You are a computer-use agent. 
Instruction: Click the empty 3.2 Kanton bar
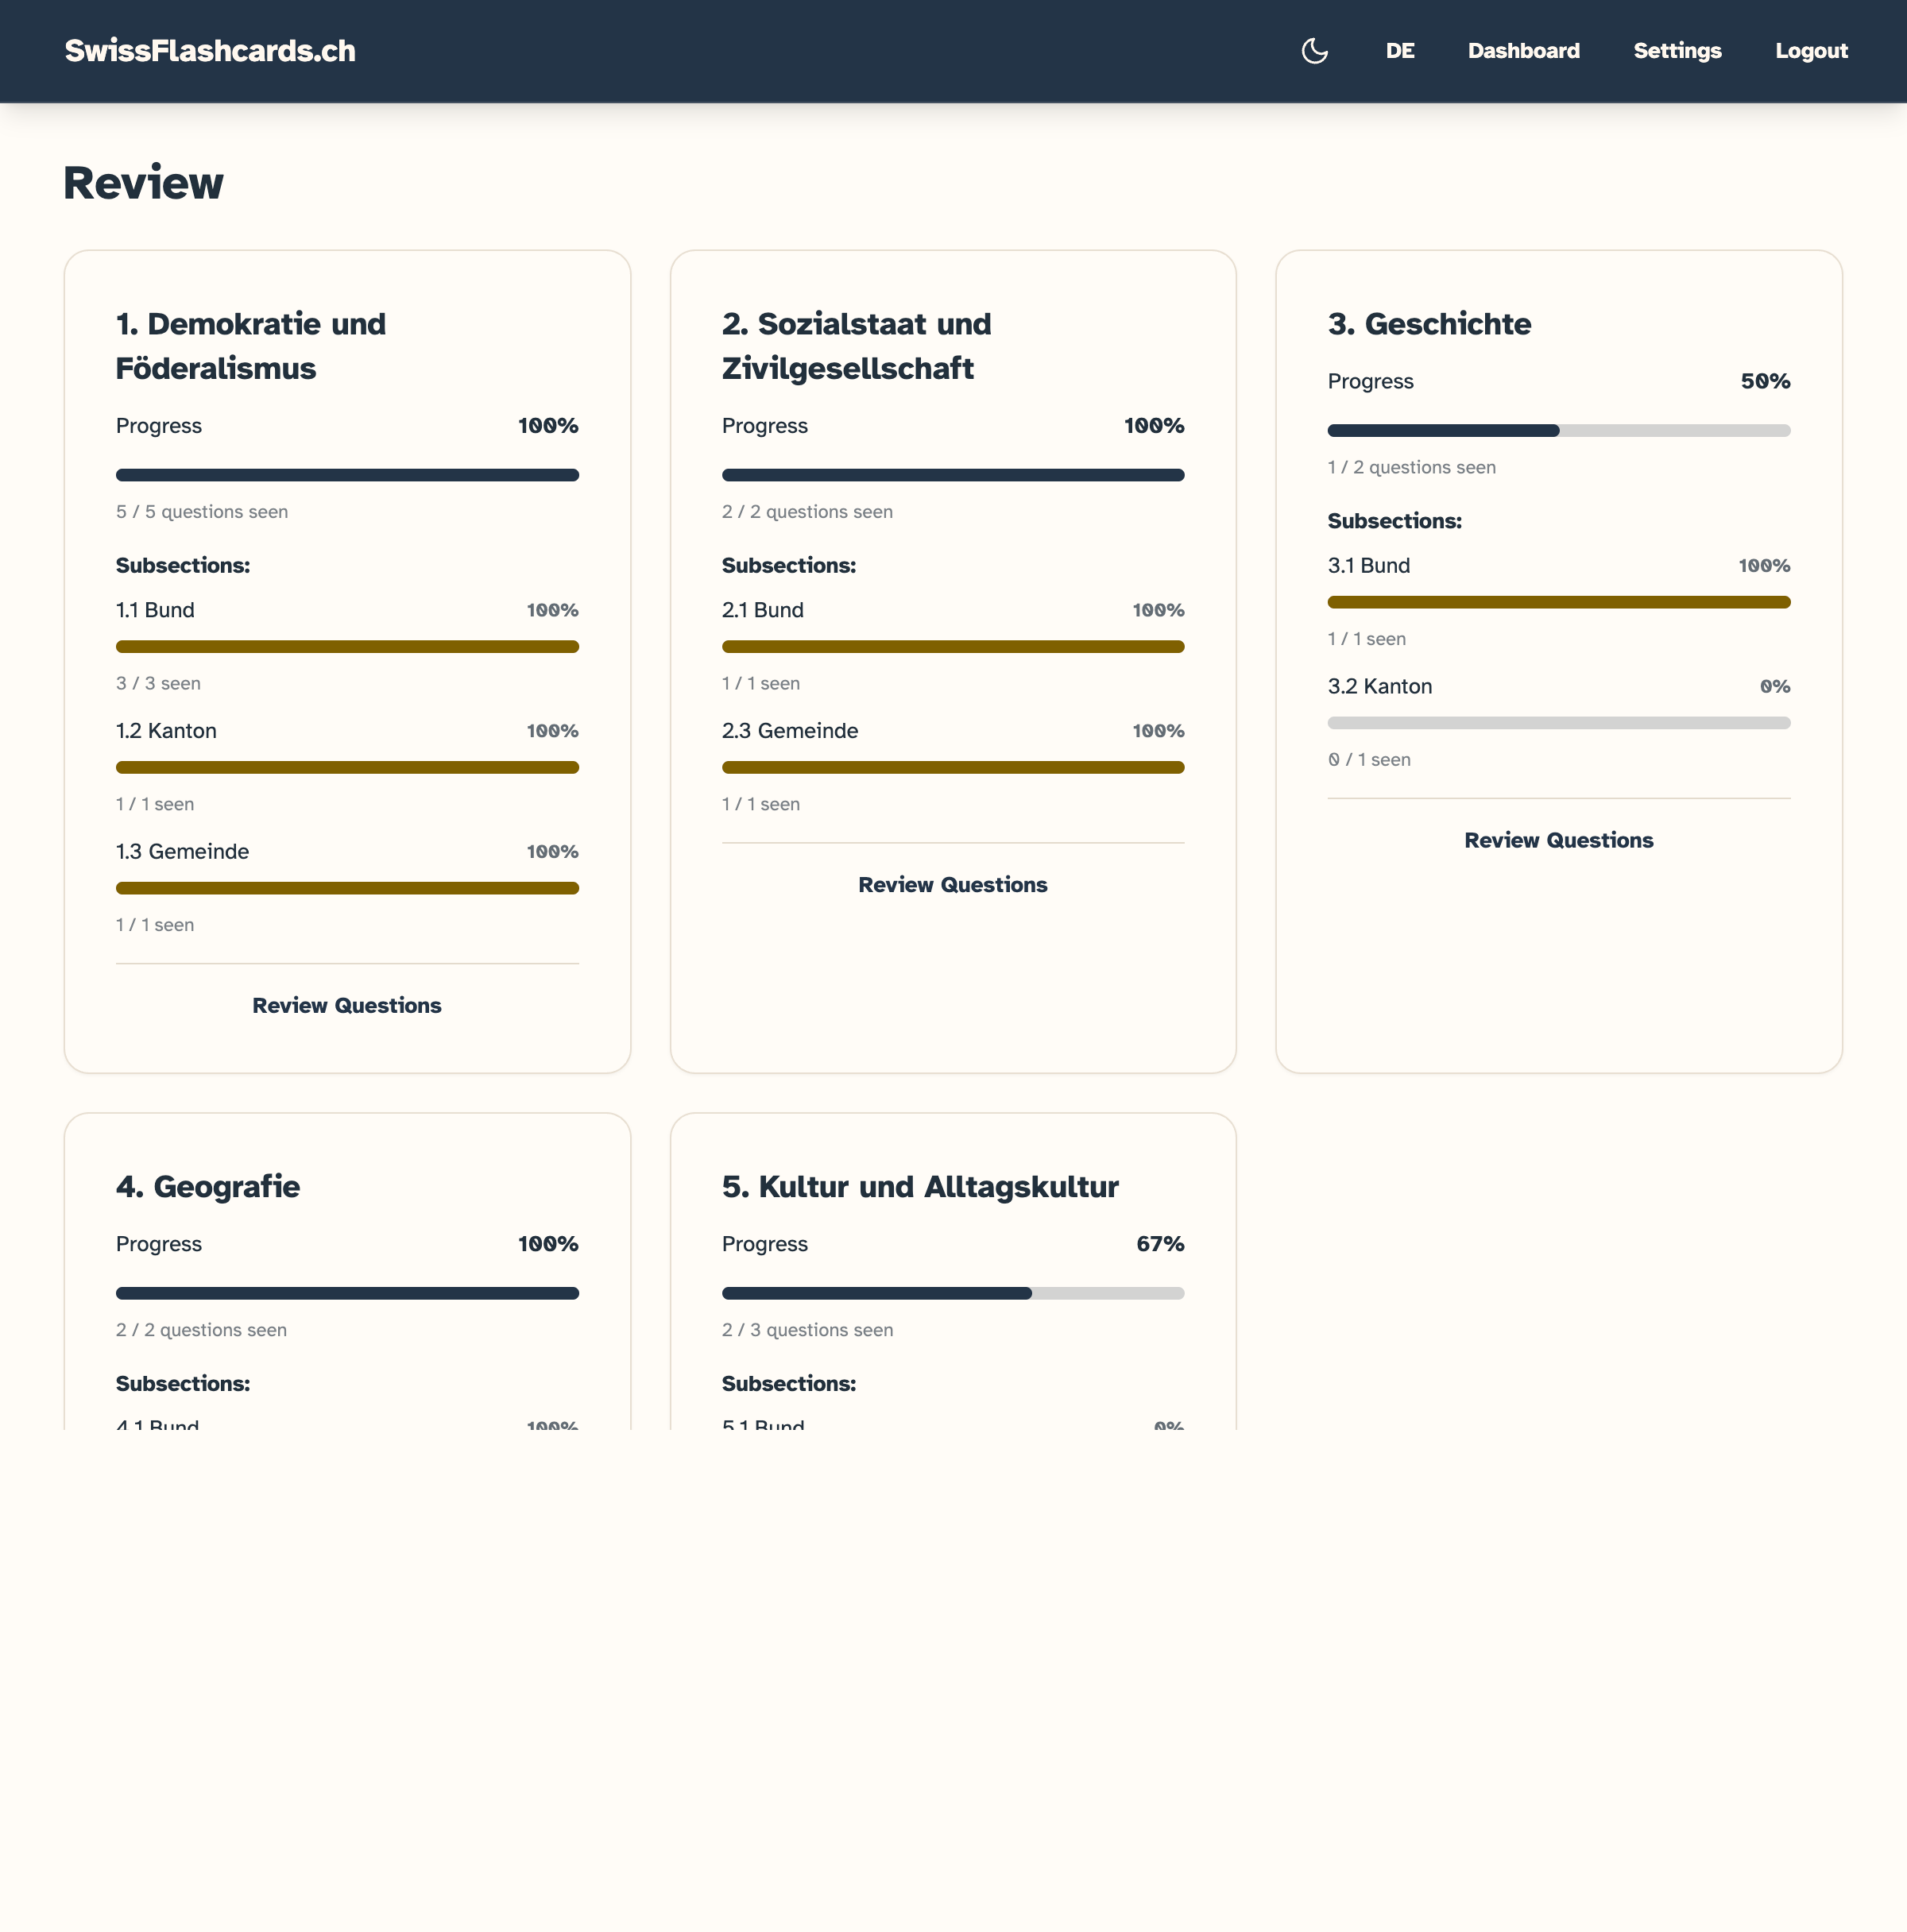[1559, 723]
